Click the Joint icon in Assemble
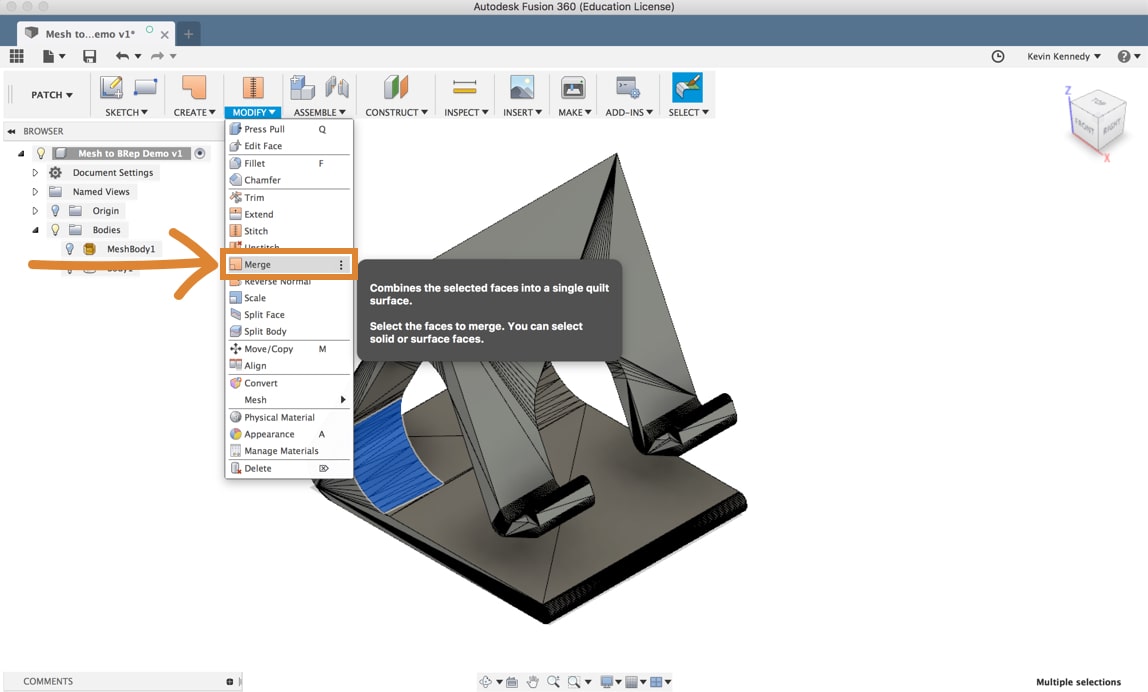 (x=337, y=87)
